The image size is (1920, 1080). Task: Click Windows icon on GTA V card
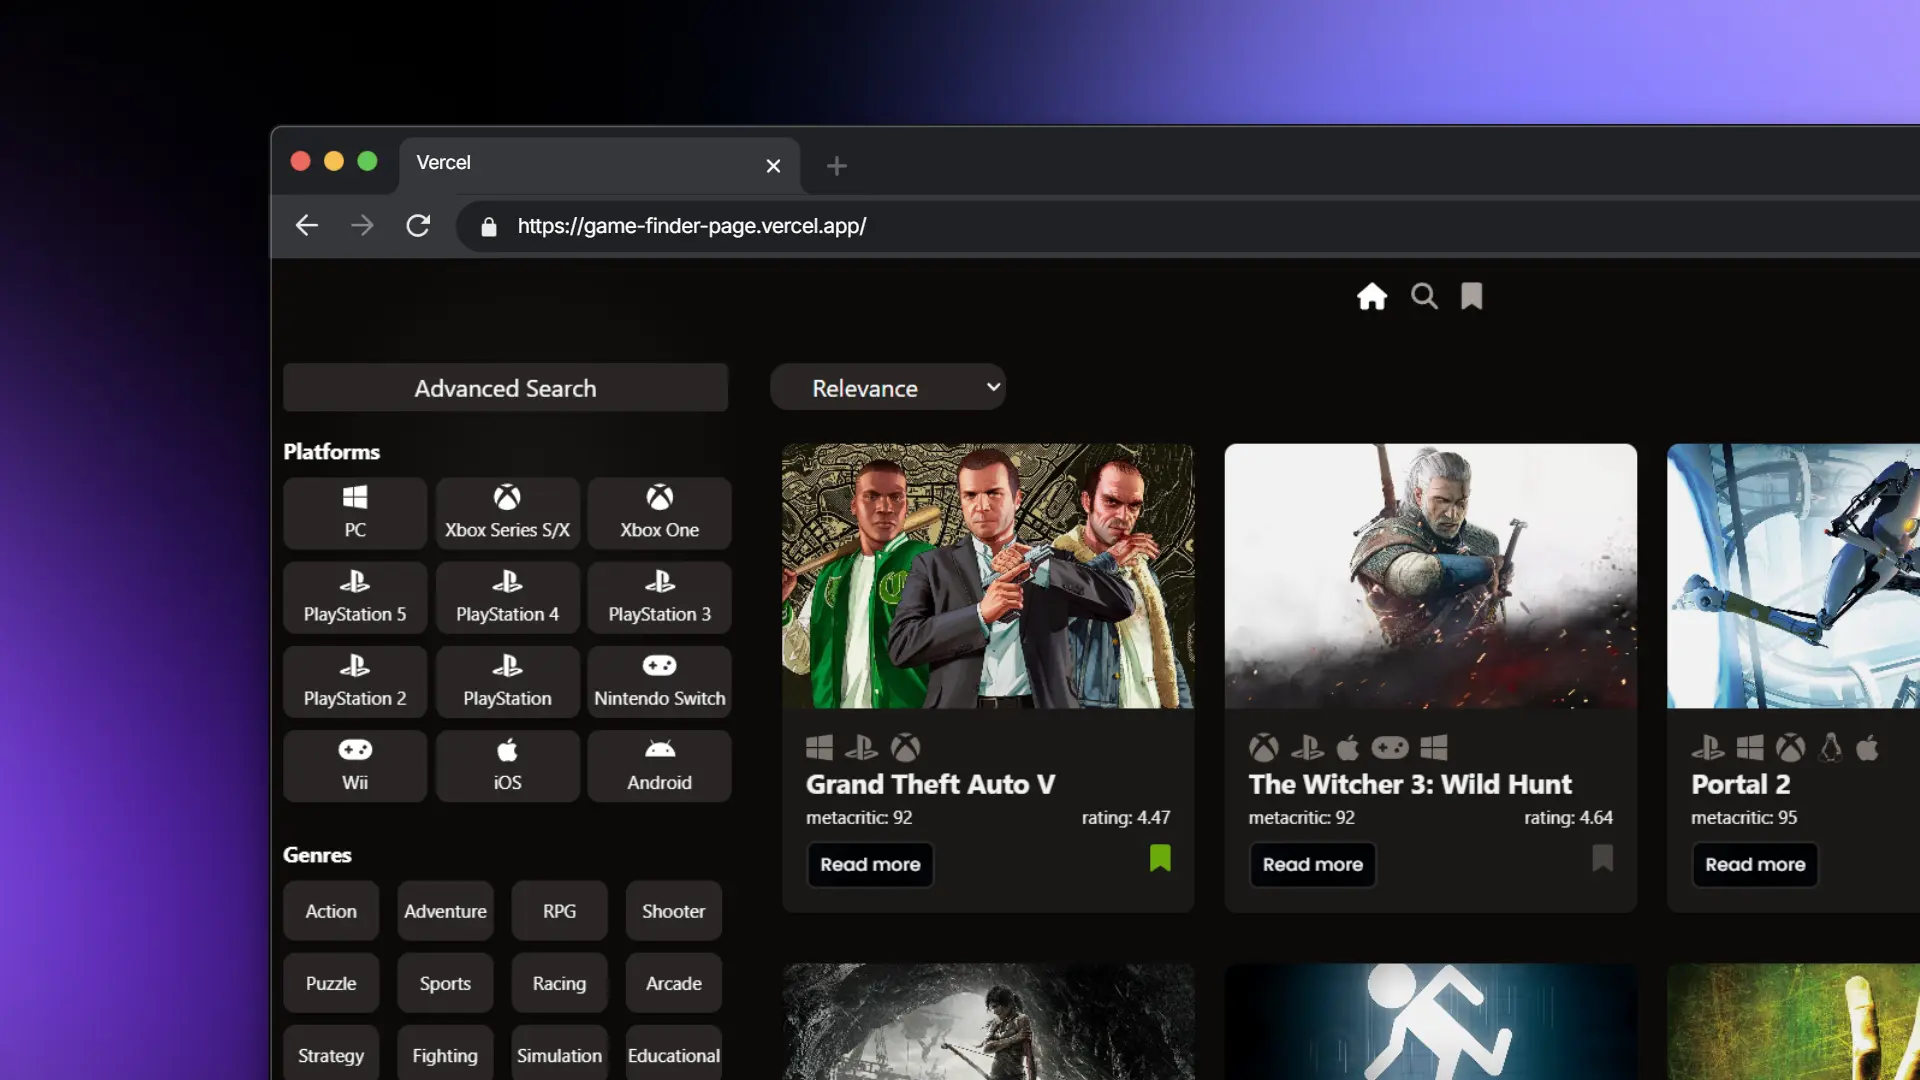point(820,747)
